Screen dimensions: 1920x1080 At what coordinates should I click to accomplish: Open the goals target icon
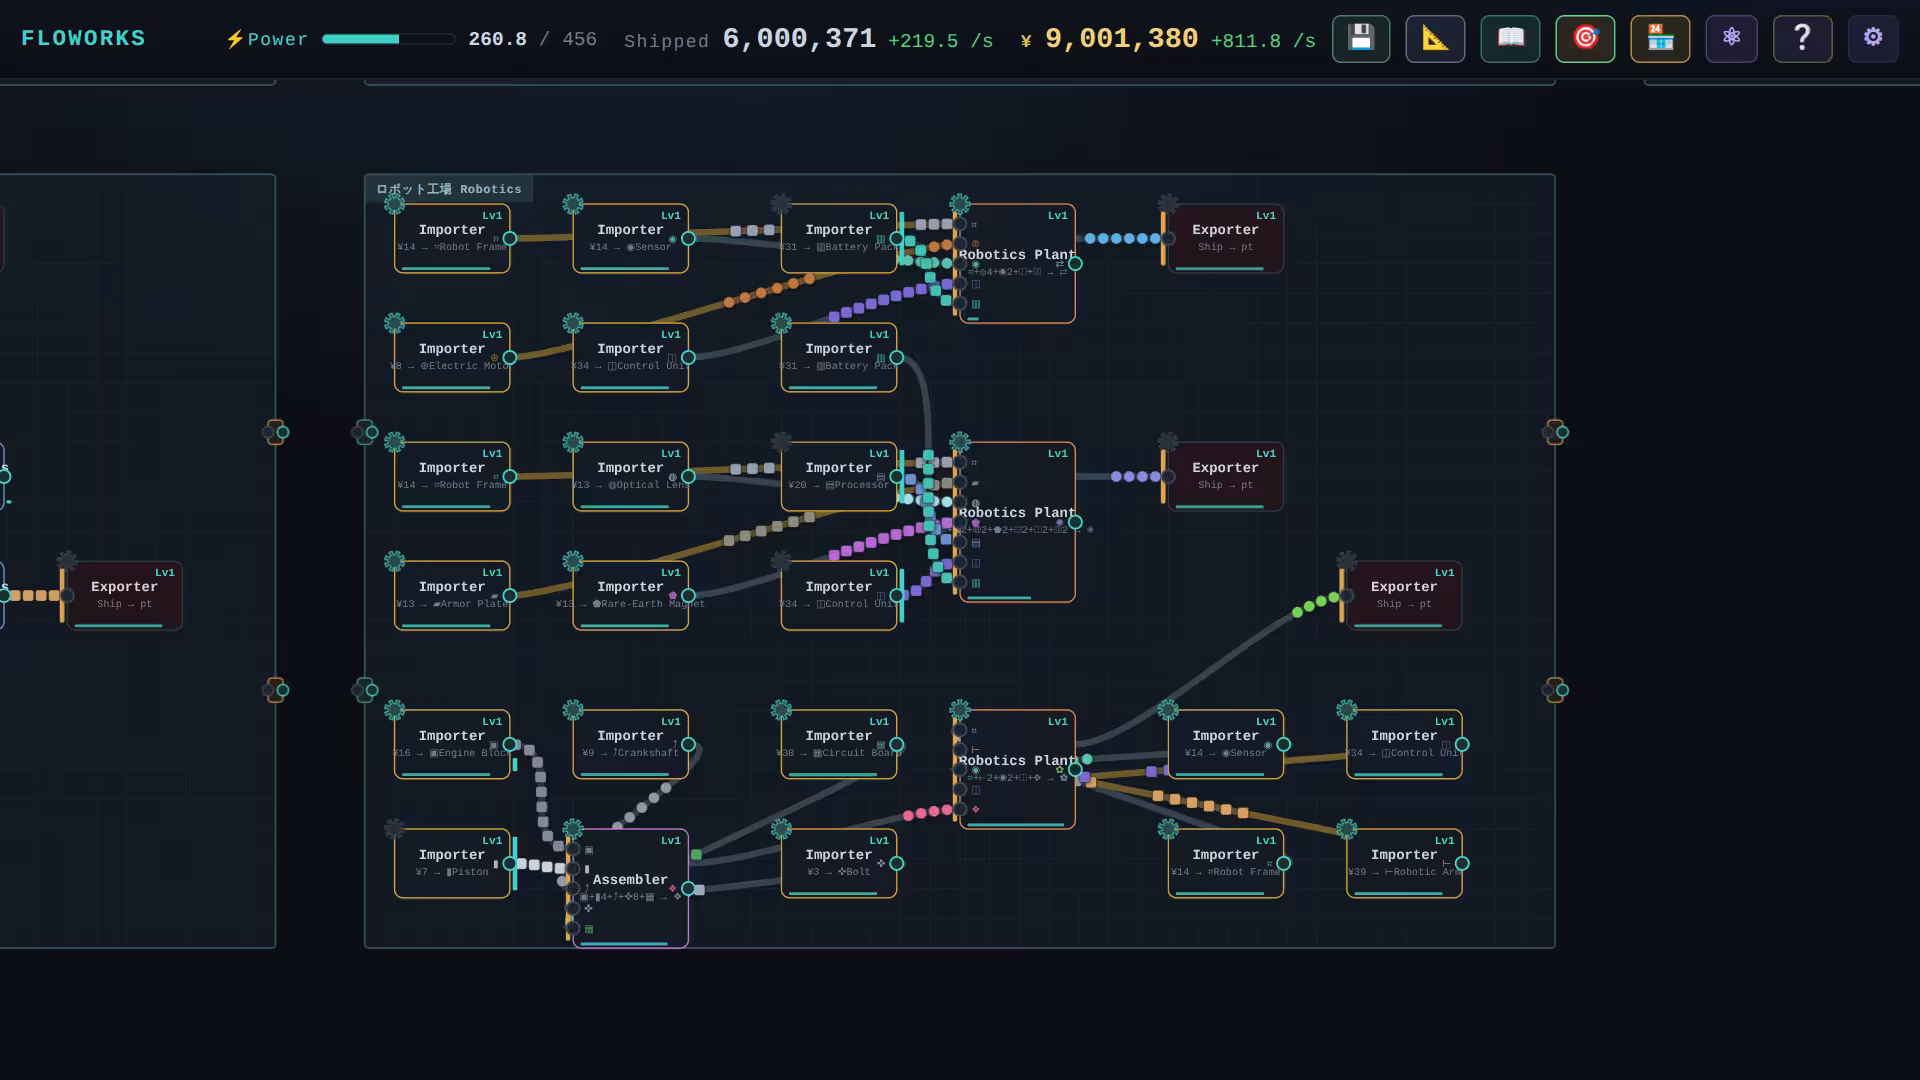[x=1585, y=39]
